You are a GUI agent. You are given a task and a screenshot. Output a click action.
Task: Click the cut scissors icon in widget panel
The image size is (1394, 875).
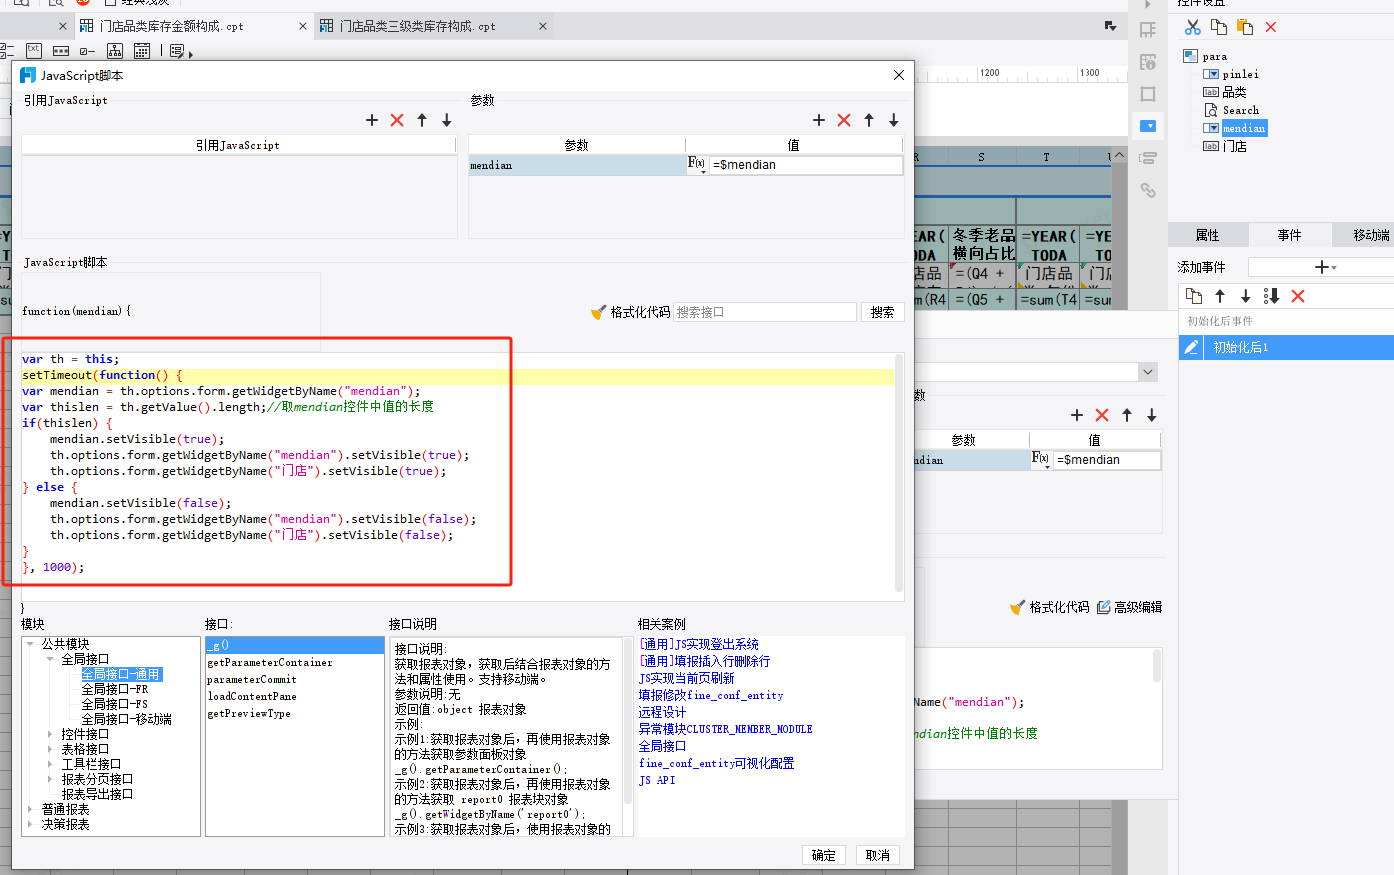[1193, 27]
